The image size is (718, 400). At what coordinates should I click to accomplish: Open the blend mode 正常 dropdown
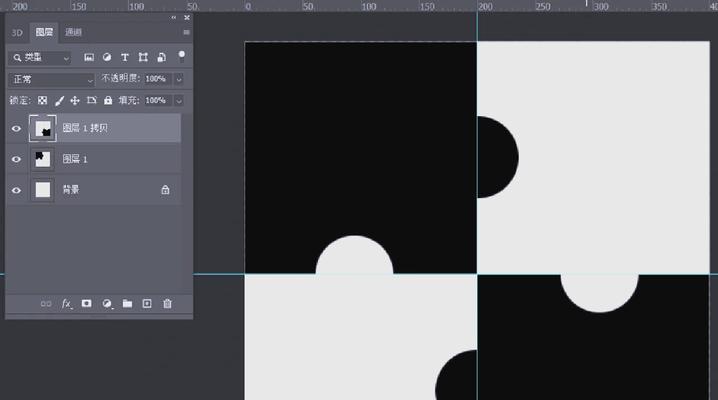pos(51,79)
